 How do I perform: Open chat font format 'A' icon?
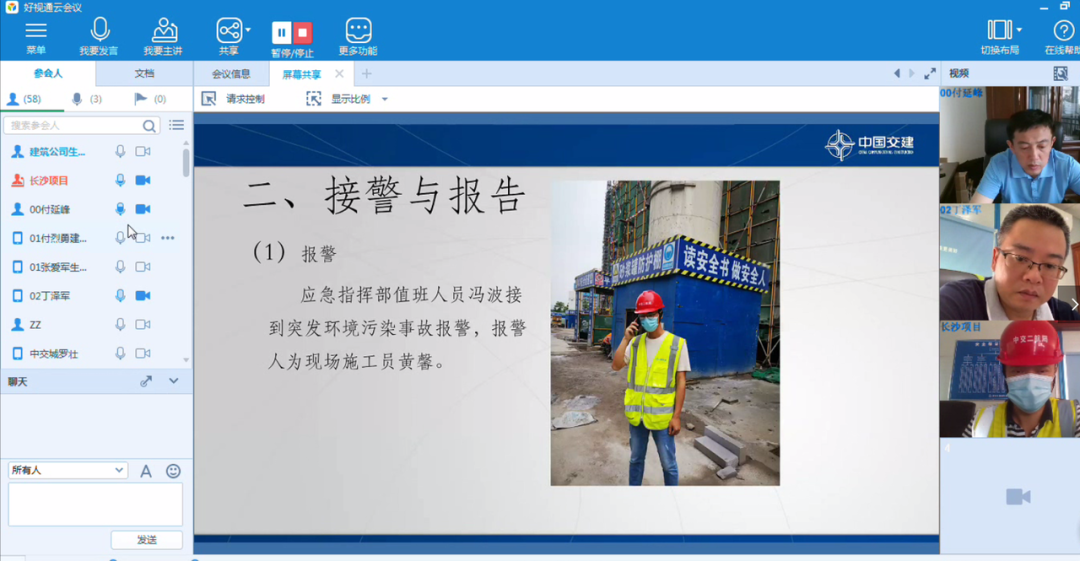point(146,471)
